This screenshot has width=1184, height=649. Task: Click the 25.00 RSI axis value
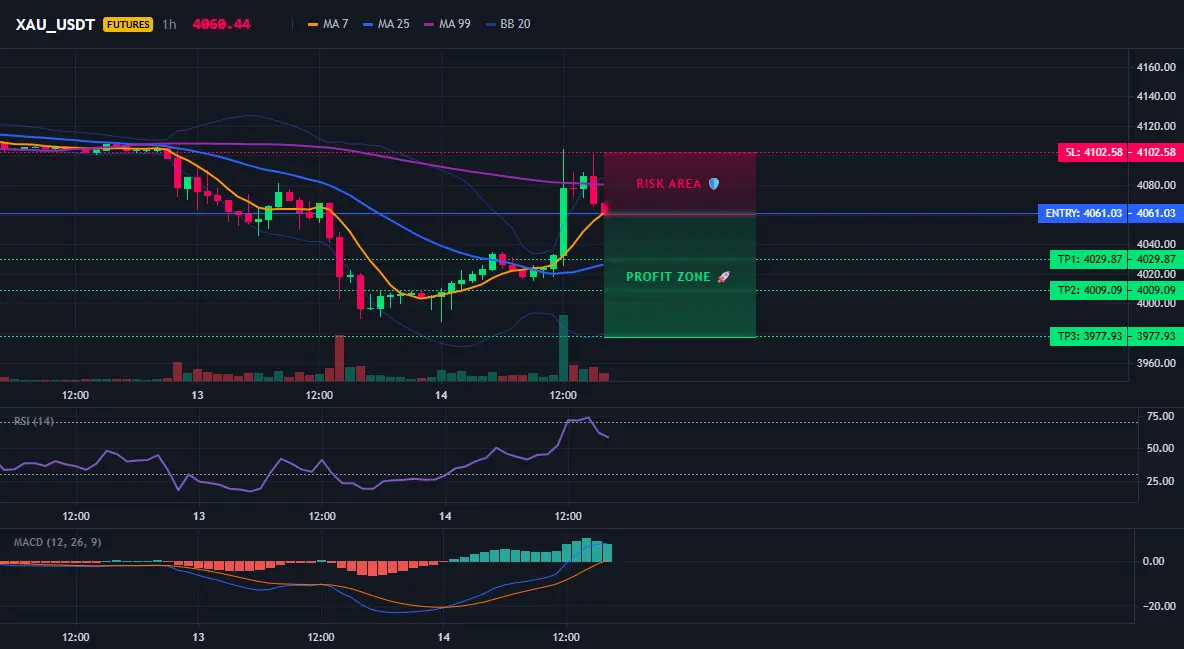tap(1160, 481)
